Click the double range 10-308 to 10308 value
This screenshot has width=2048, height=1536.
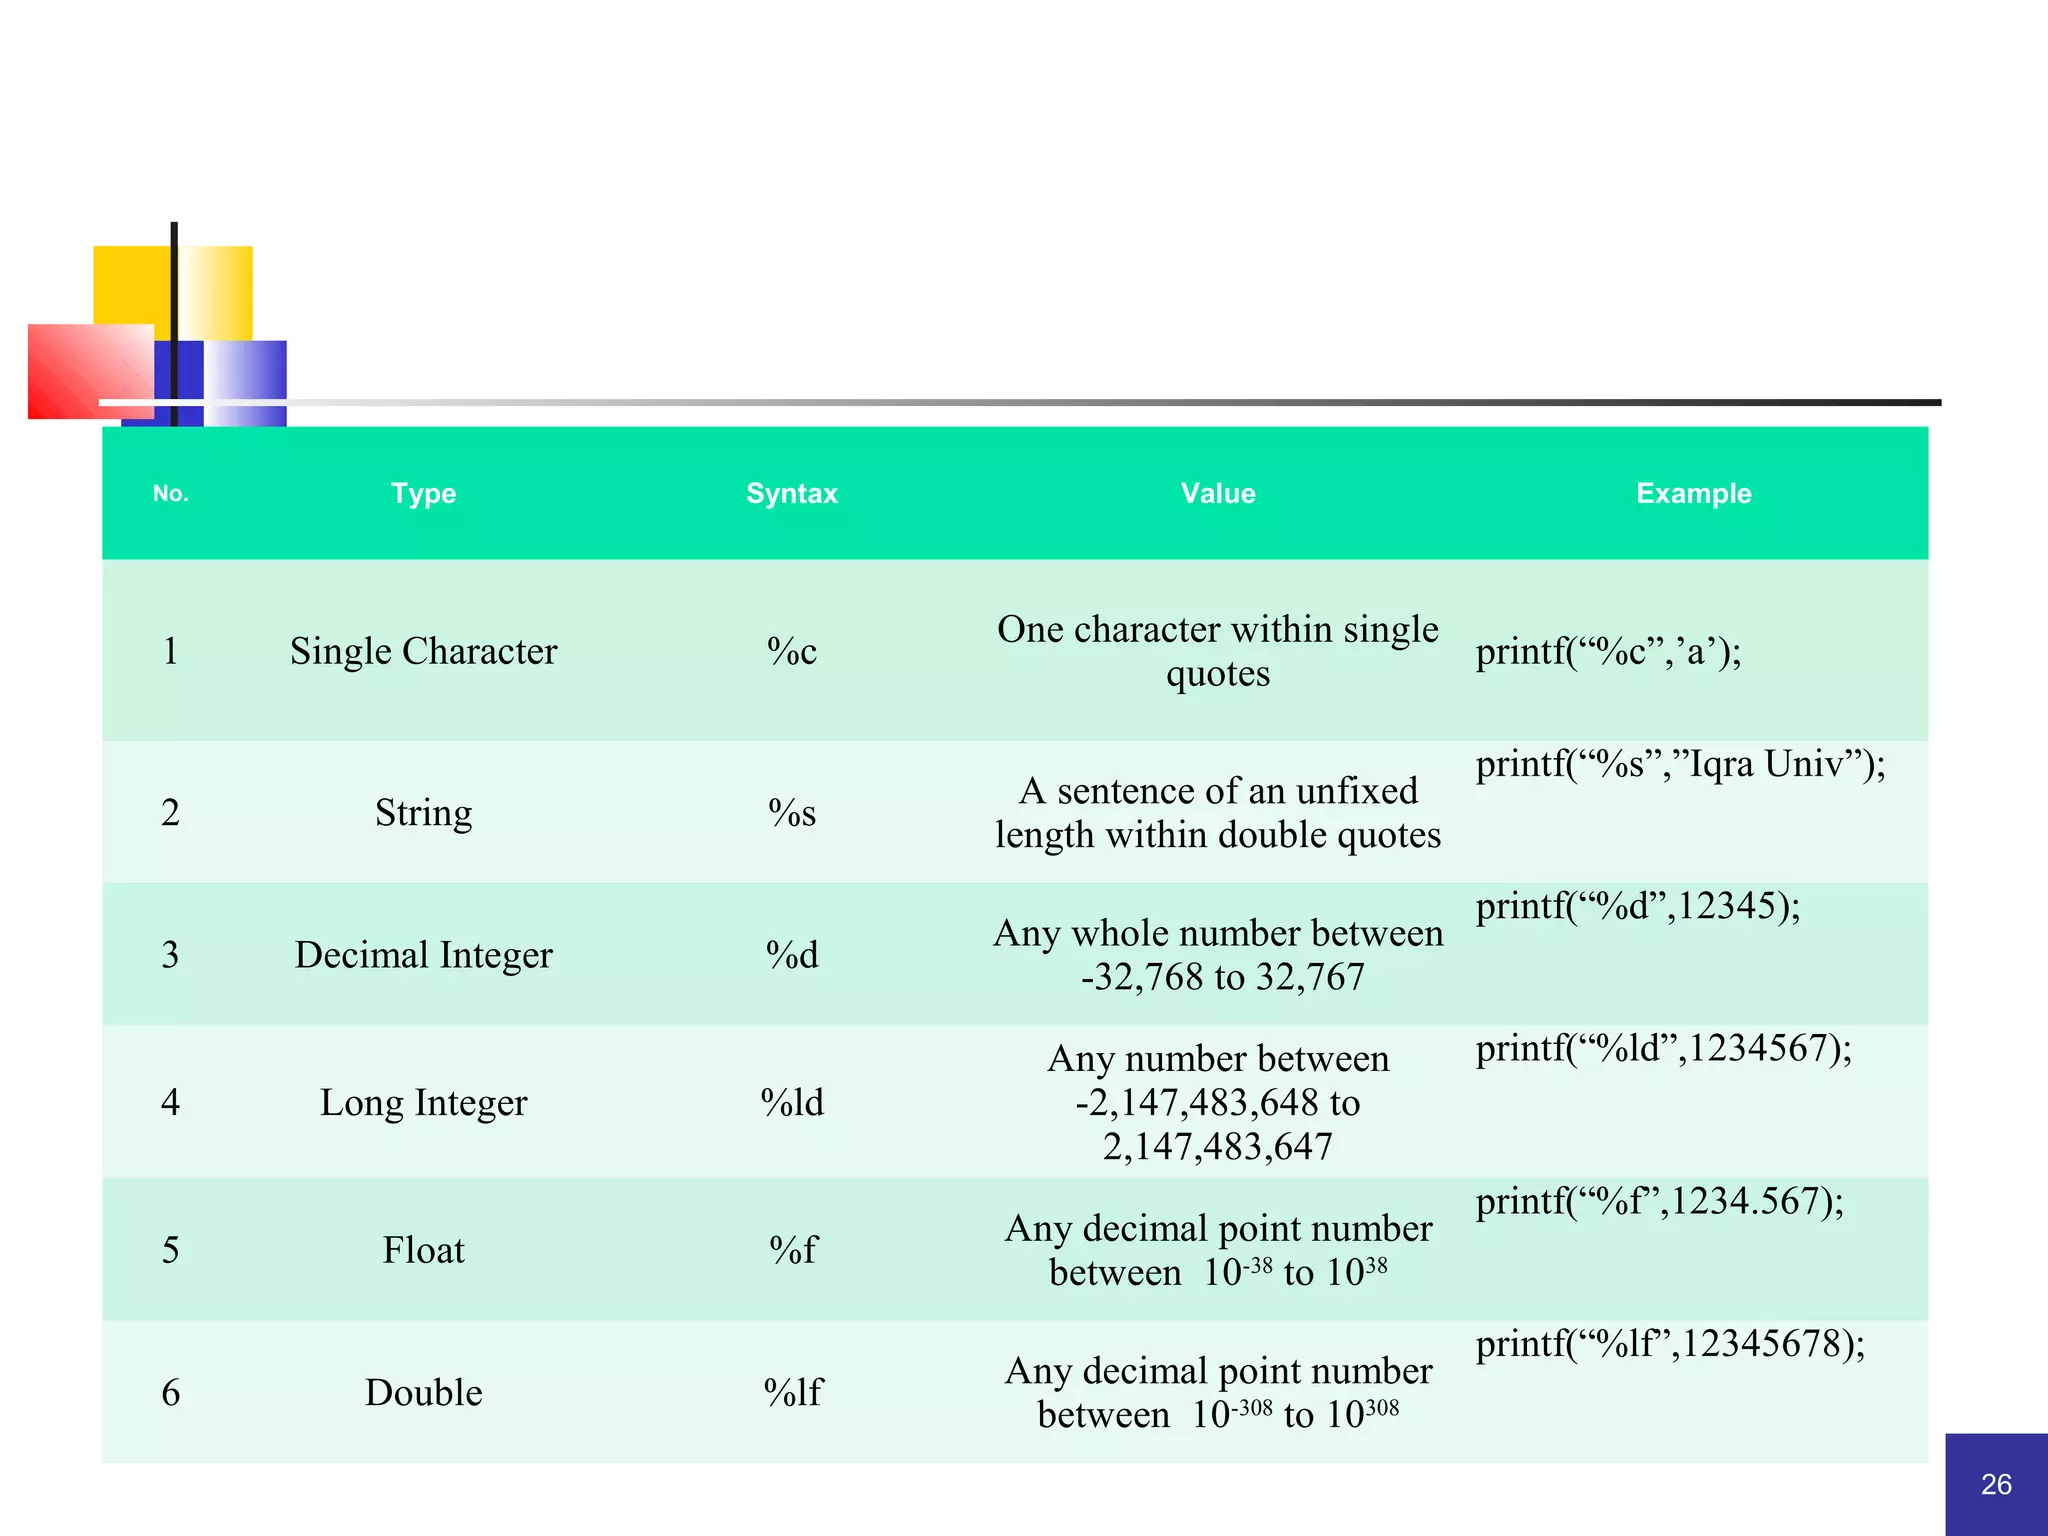click(1218, 1392)
